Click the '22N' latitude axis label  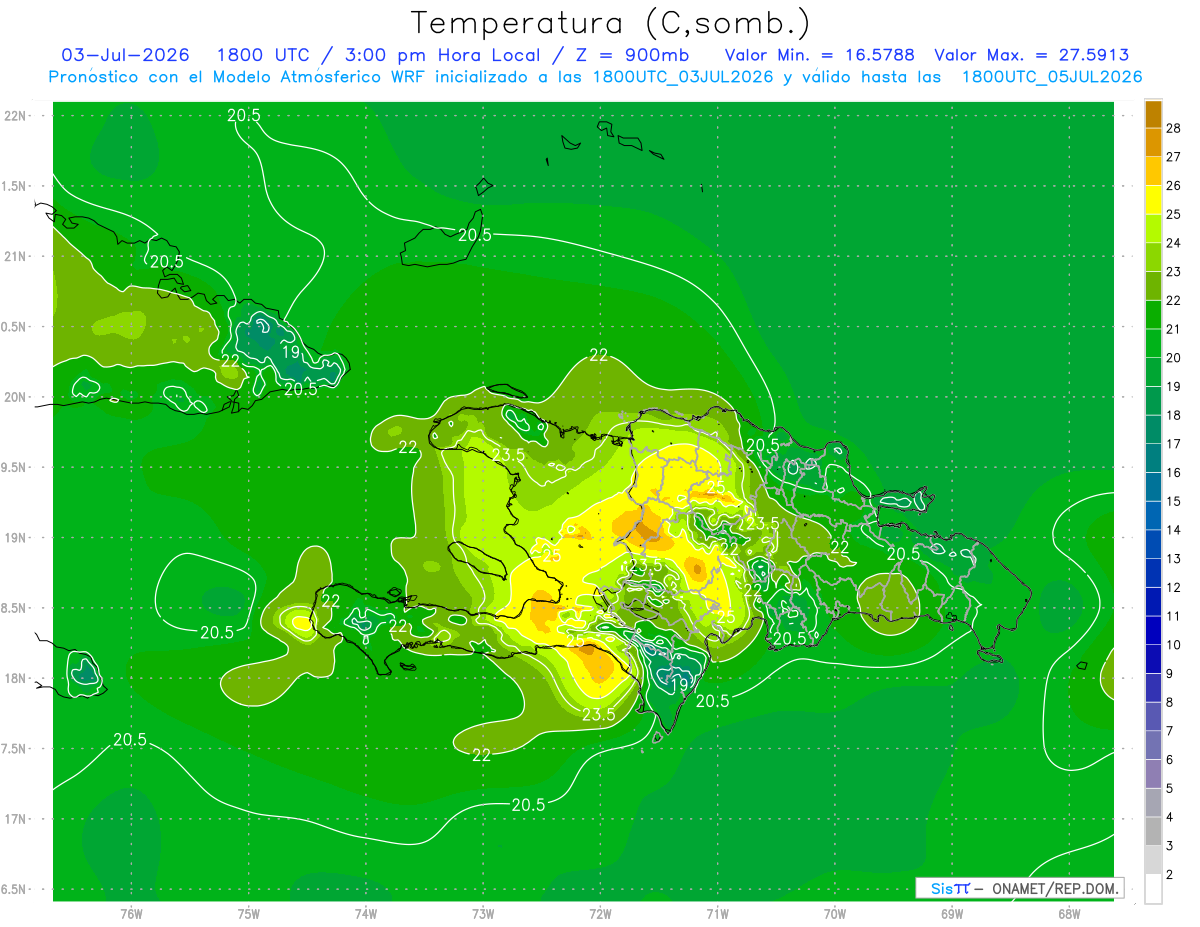[16, 116]
